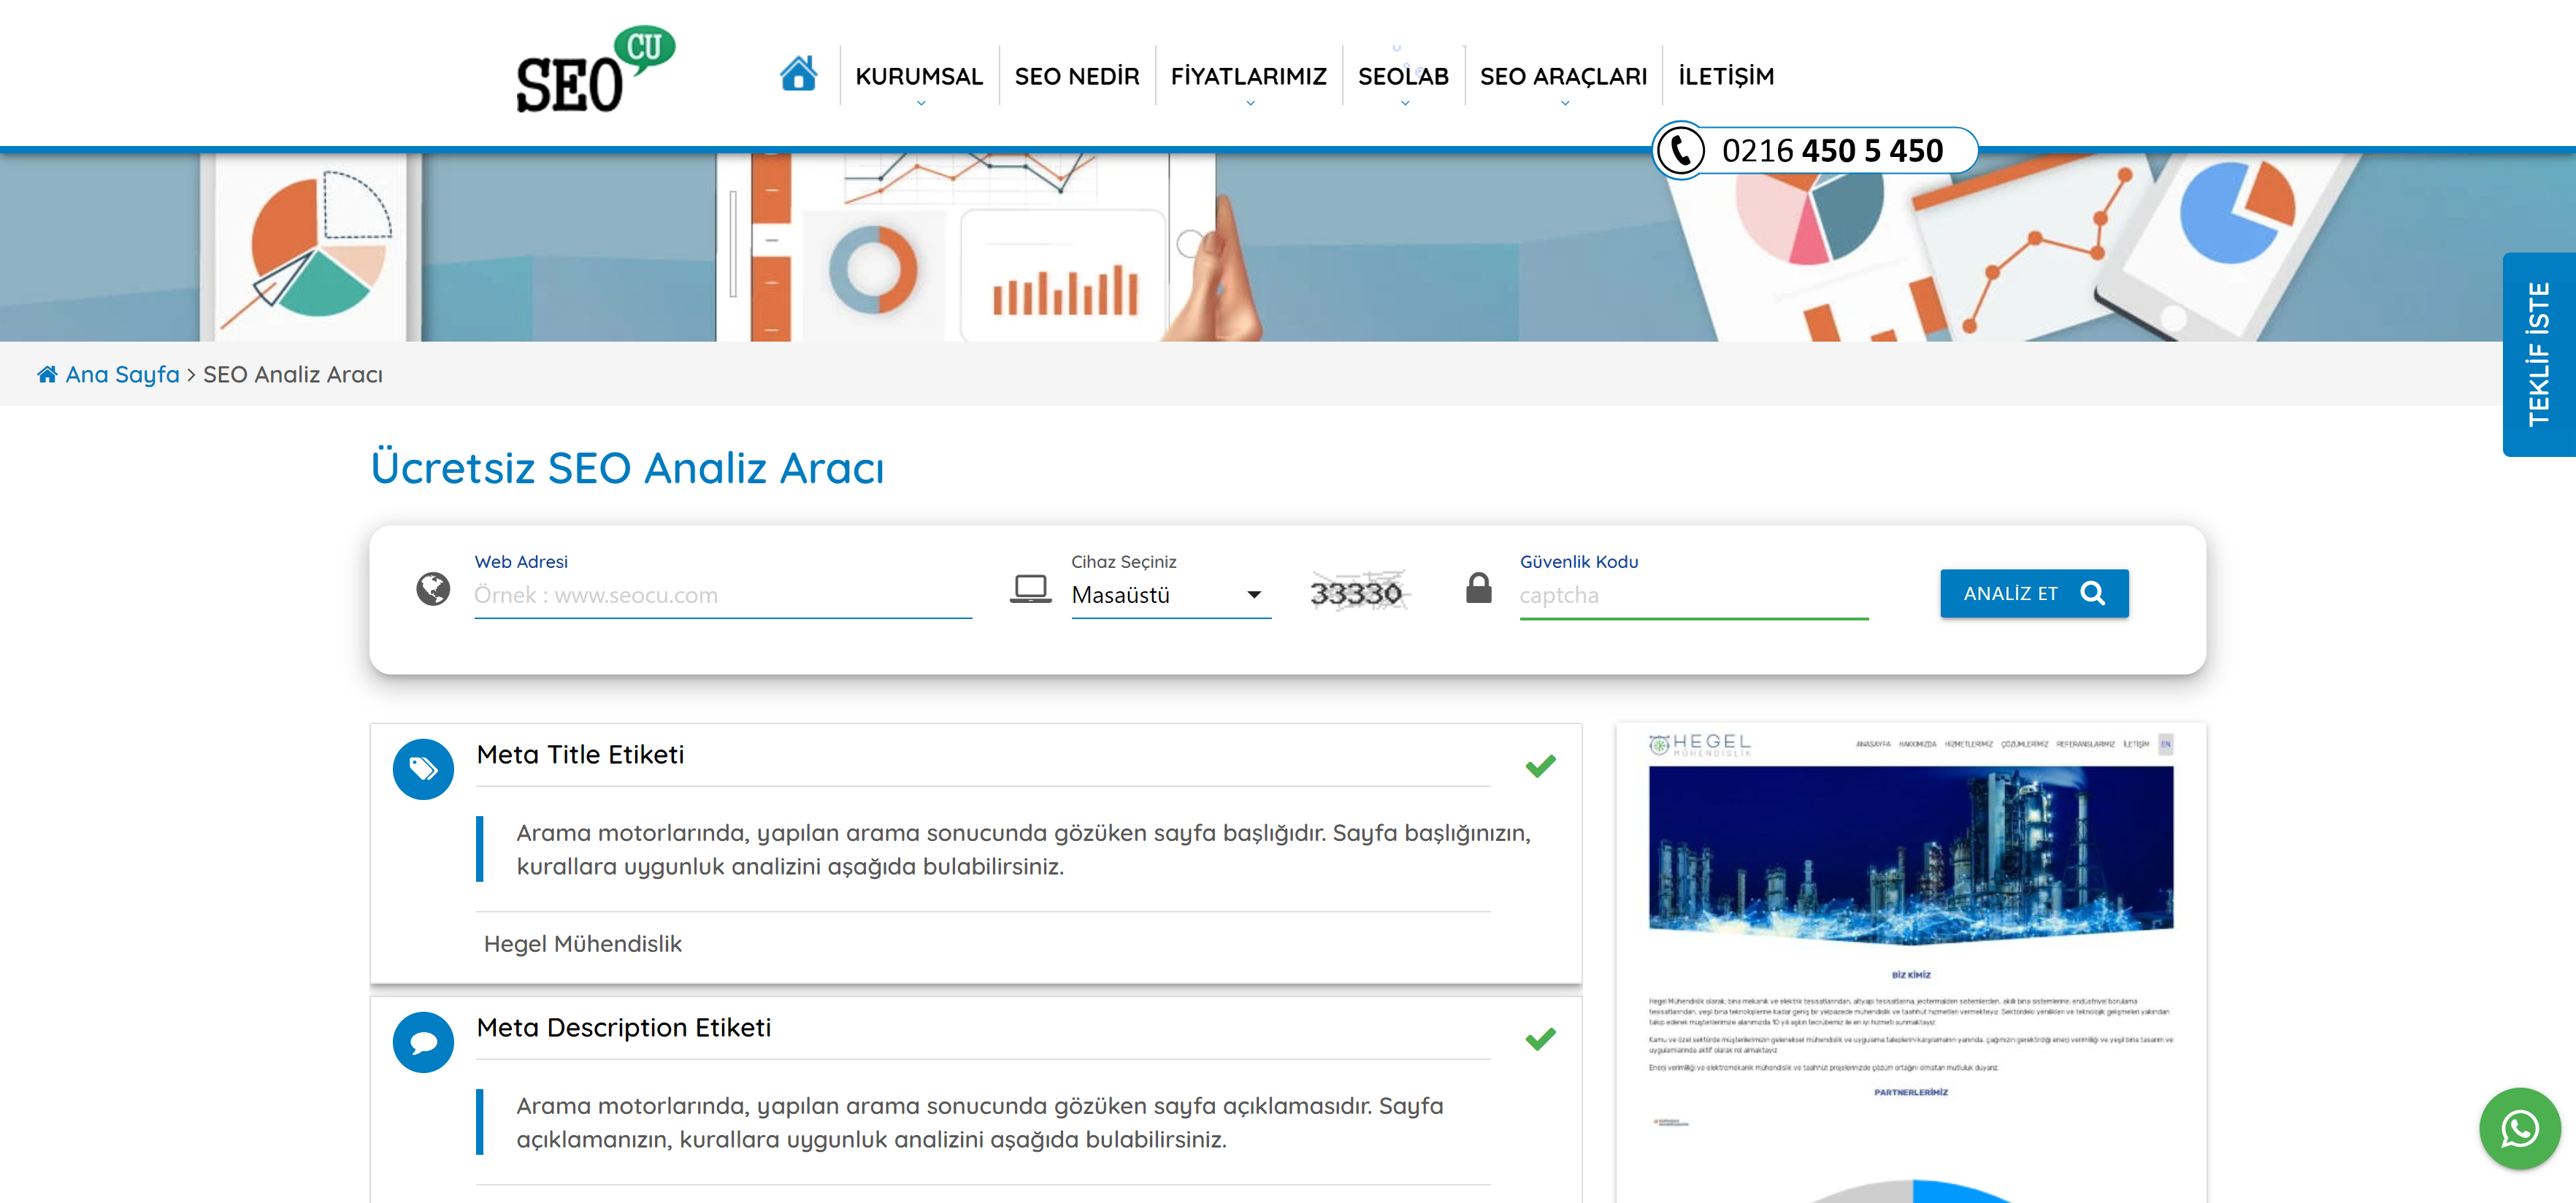Click the Meta Description Etiketi heading
This screenshot has width=2576, height=1203.
pos(623,1027)
